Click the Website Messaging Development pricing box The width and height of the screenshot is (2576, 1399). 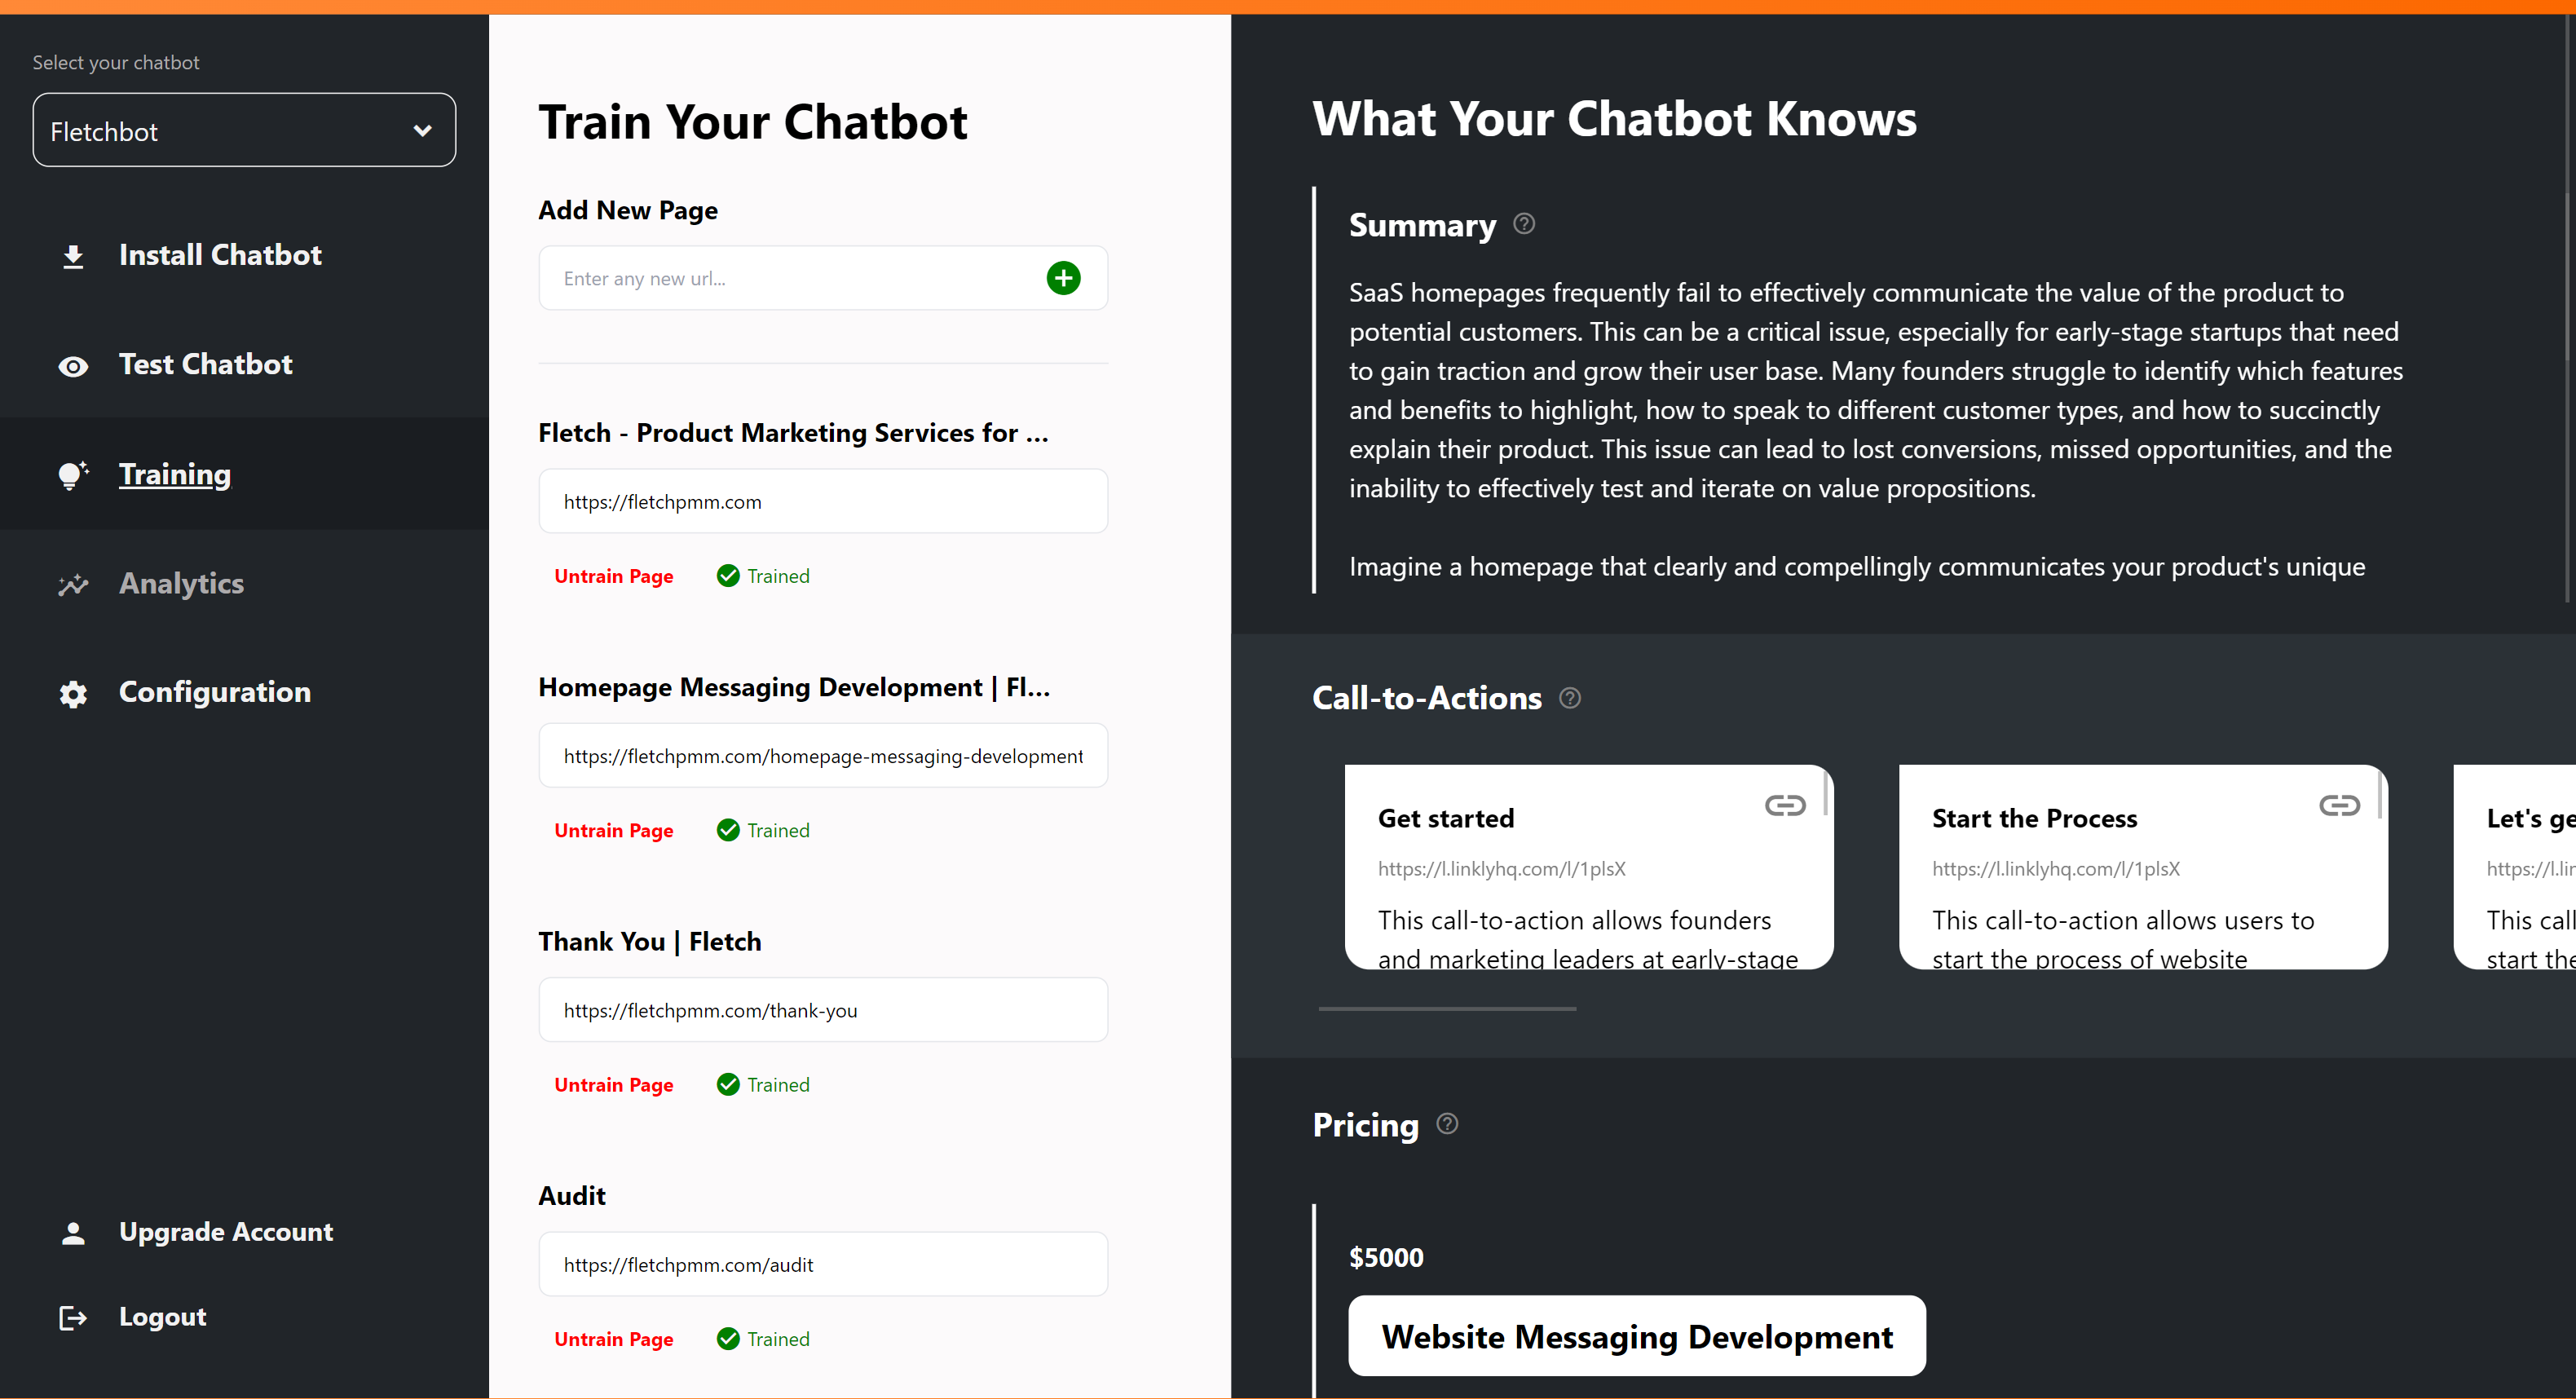point(1636,1337)
